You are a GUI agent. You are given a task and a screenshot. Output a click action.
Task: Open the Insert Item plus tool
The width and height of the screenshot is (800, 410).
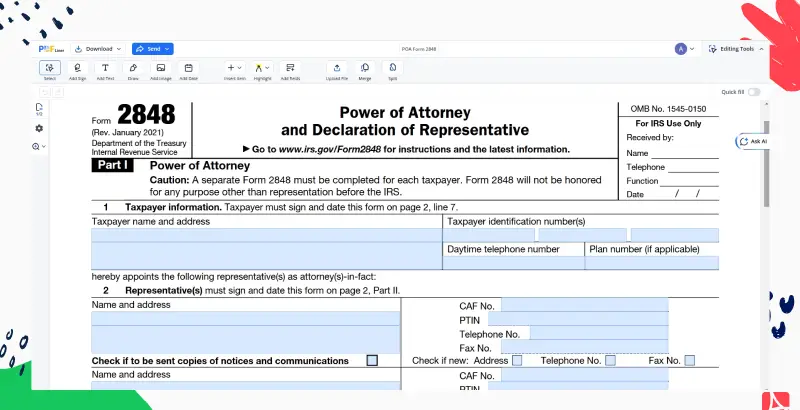[x=231, y=68]
